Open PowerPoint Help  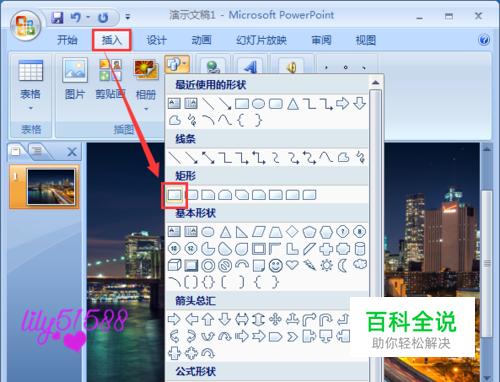coord(484,40)
